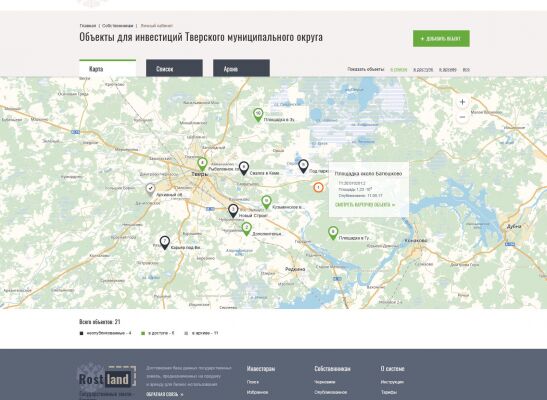The height and width of the screenshot is (400, 547).
Task: Click Редкино town label on map
Action: [295, 269]
